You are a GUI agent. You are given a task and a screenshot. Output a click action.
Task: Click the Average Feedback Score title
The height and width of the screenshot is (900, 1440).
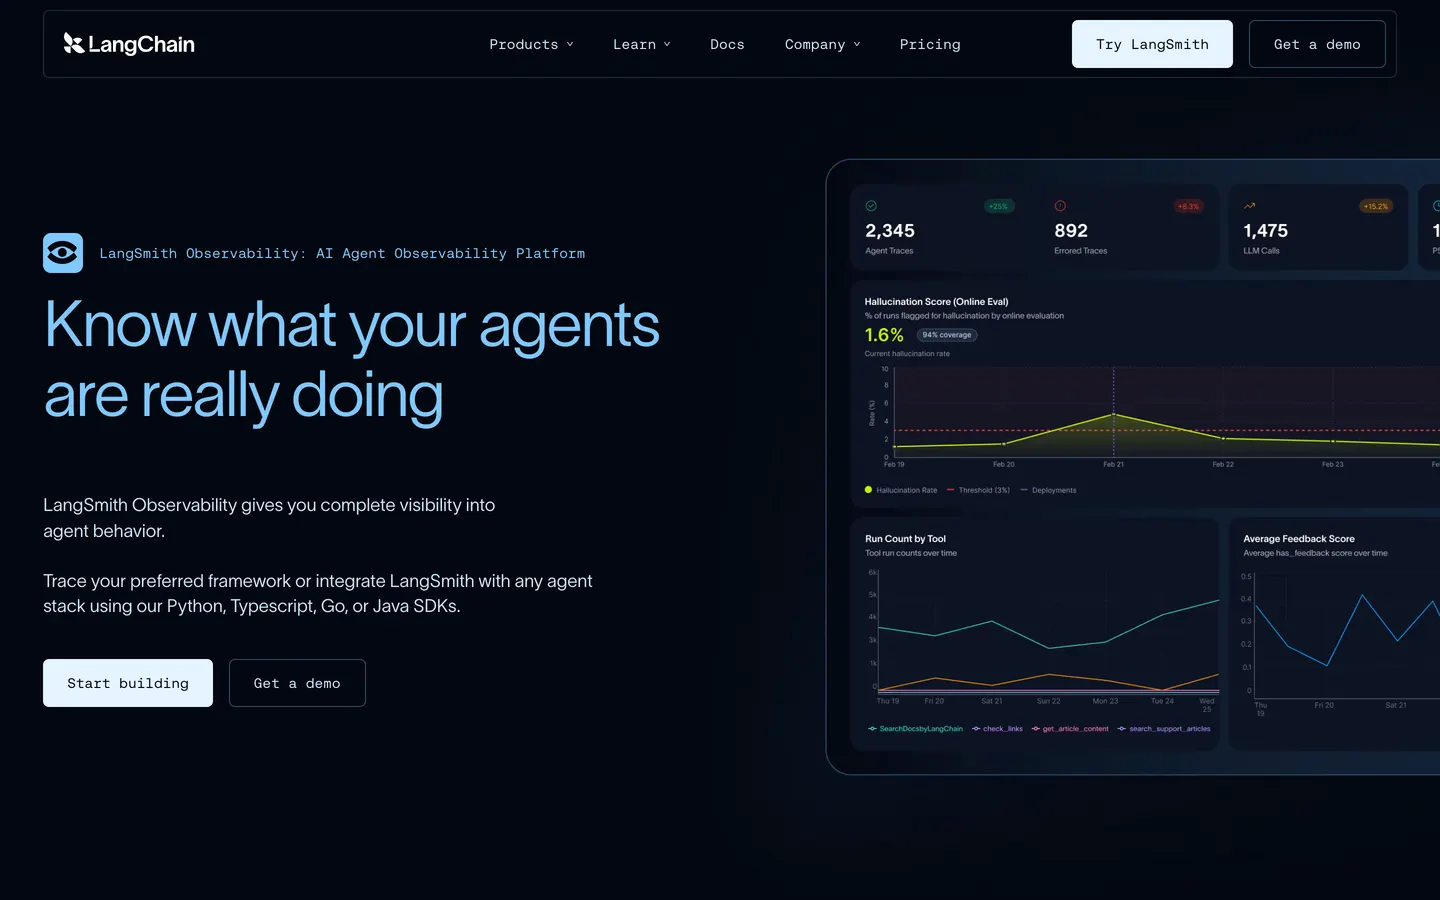1299,538
